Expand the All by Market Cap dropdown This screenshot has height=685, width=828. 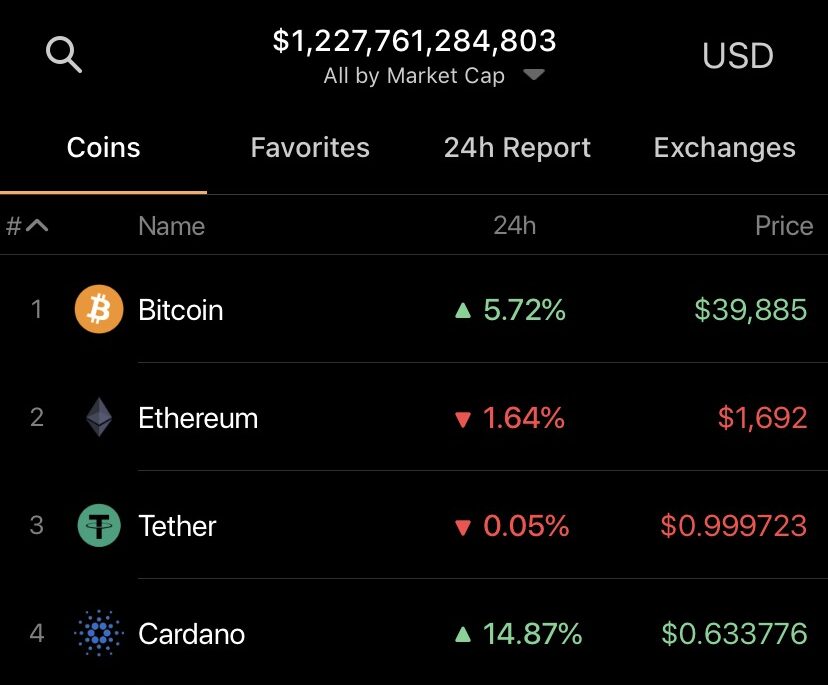click(x=534, y=76)
